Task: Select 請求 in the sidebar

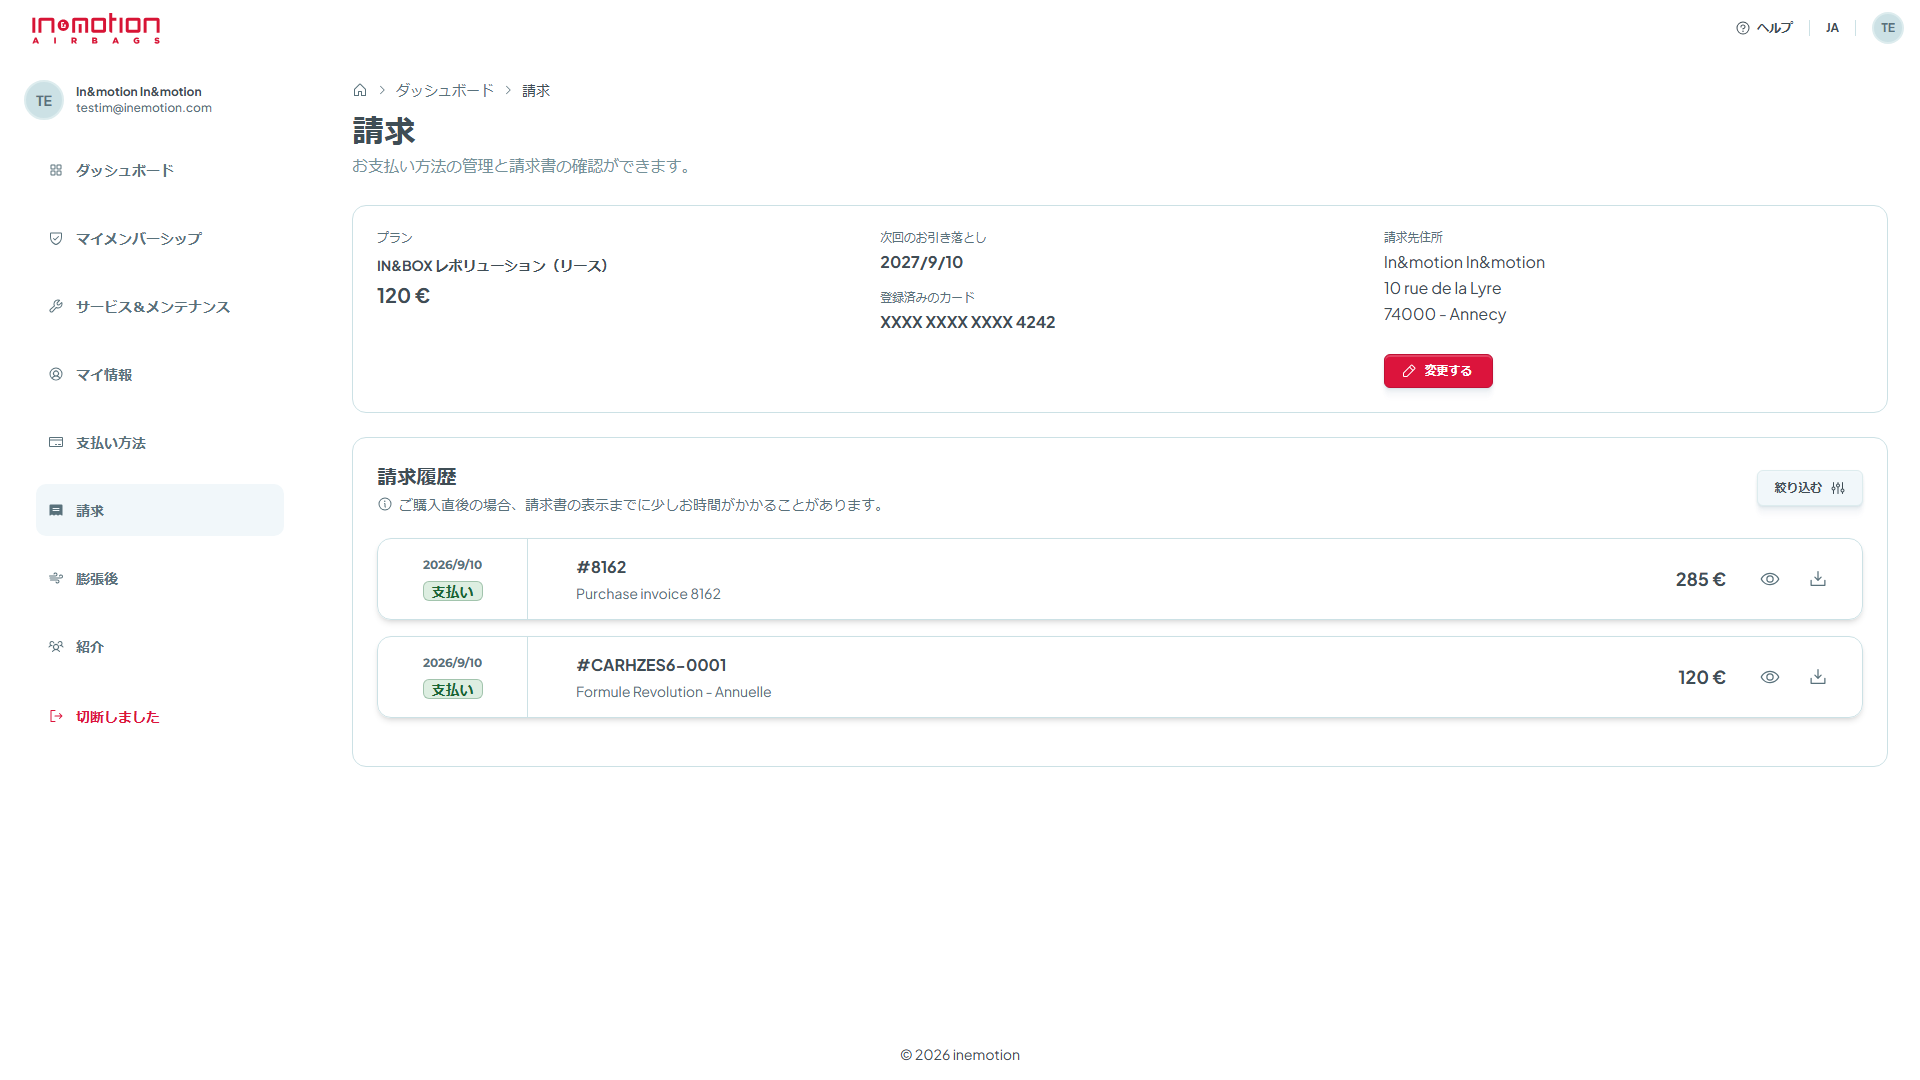Action: (x=160, y=510)
